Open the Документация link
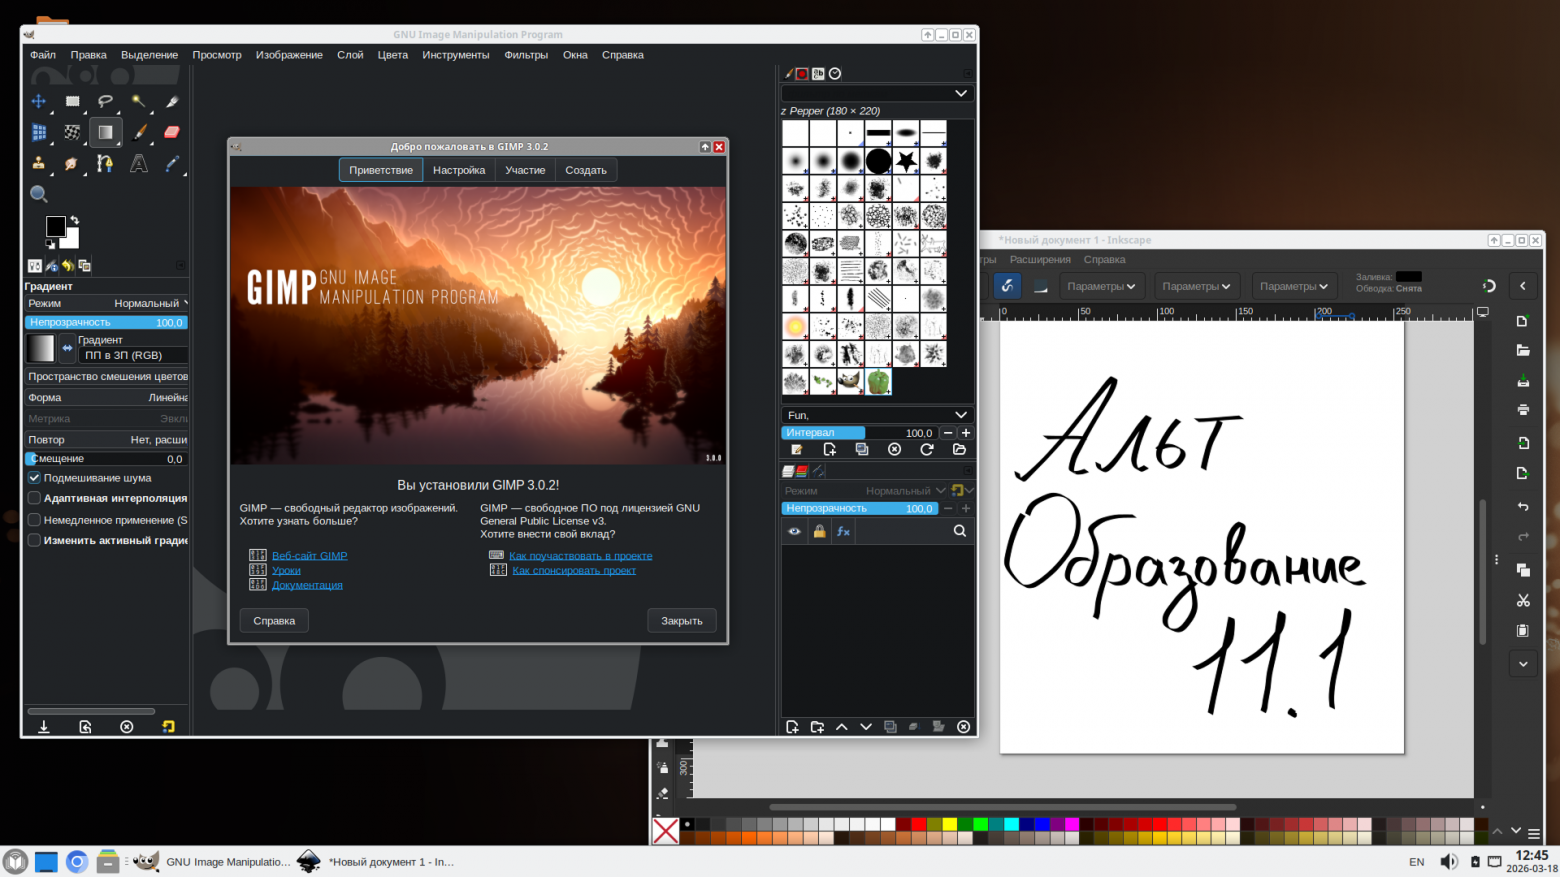This screenshot has width=1560, height=877. pos(307,585)
